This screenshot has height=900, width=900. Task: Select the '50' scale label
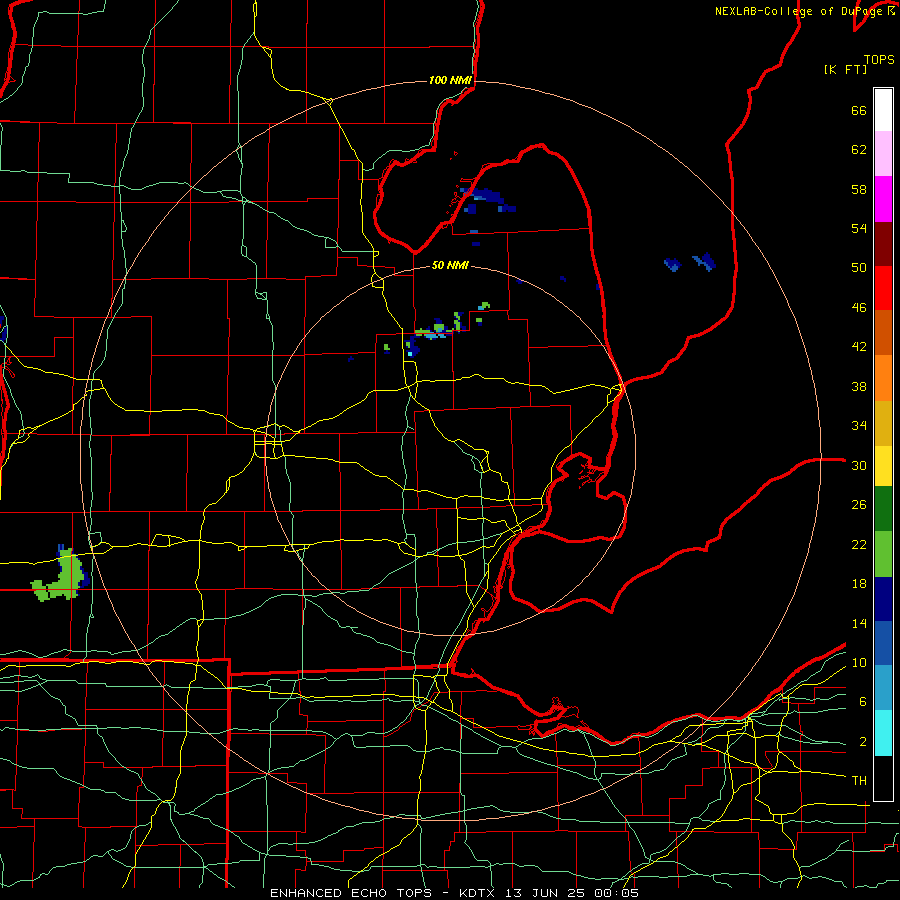click(859, 268)
